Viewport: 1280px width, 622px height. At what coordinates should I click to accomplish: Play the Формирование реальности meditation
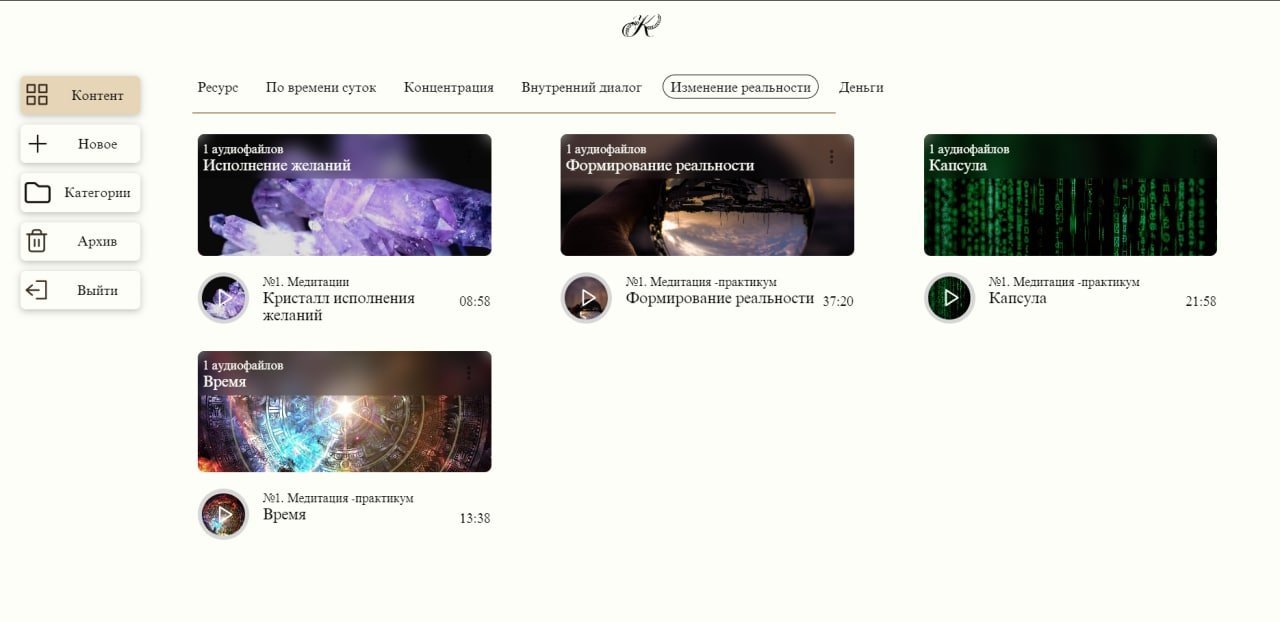(x=586, y=298)
